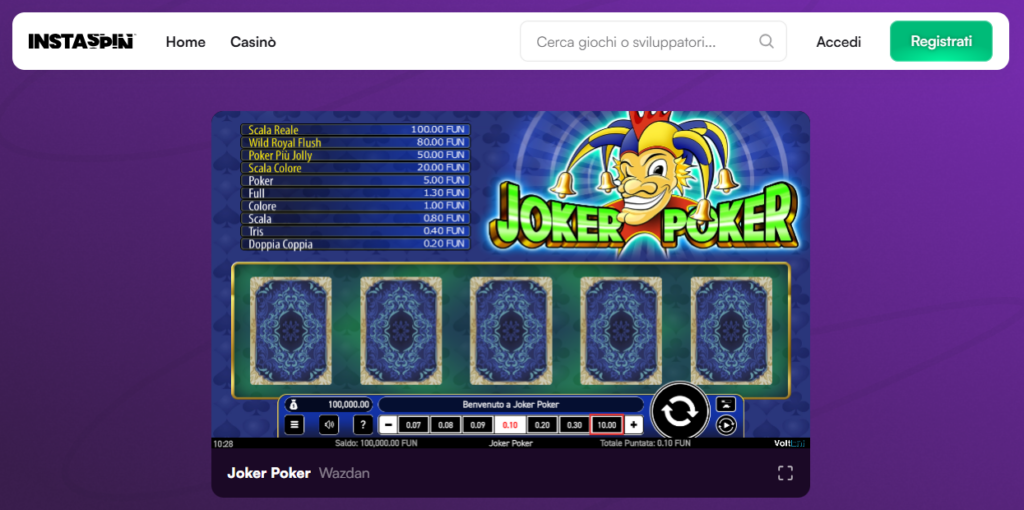Screen dimensions: 1024x510
Task: Click the Tris paytable row
Action: pyautogui.click(x=355, y=231)
